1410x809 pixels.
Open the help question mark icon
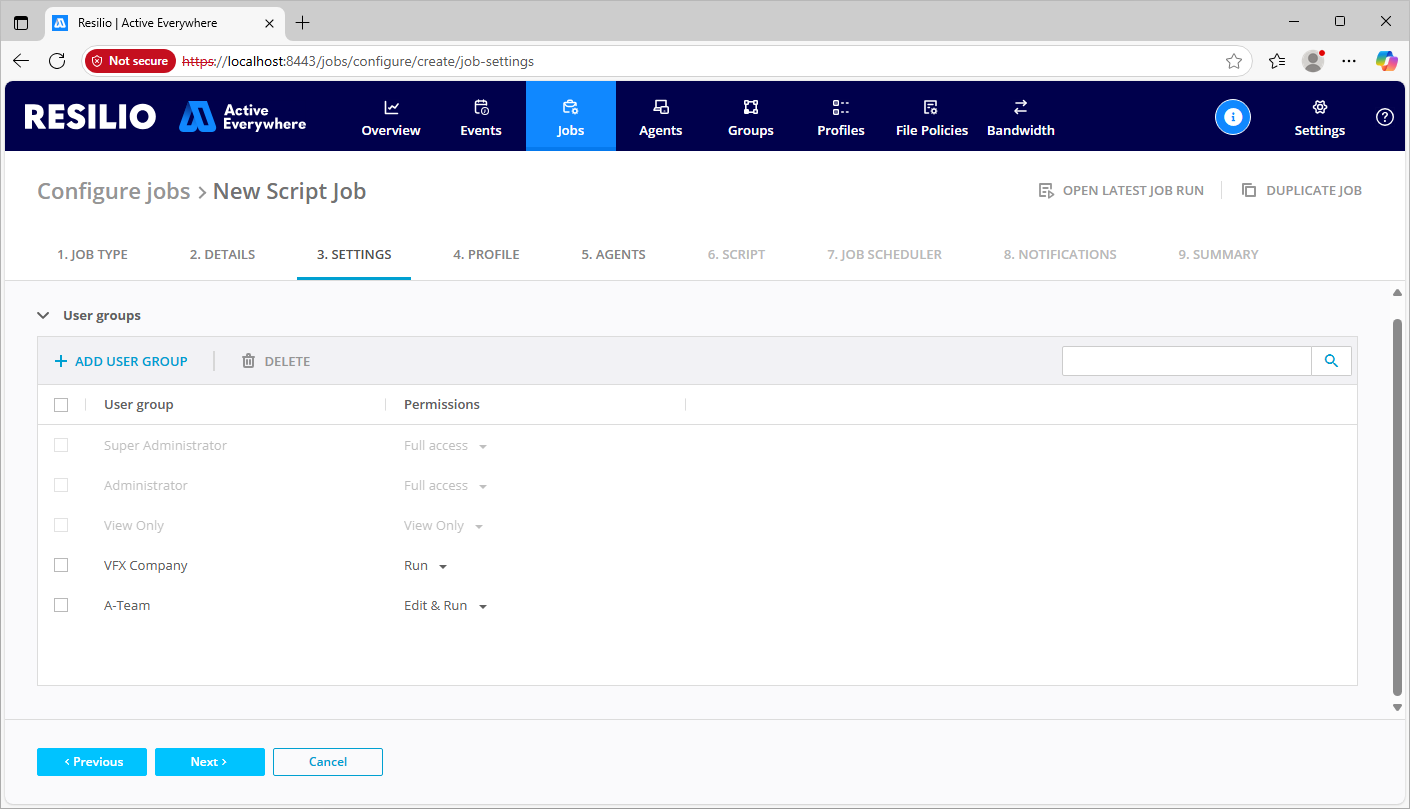[1384, 117]
